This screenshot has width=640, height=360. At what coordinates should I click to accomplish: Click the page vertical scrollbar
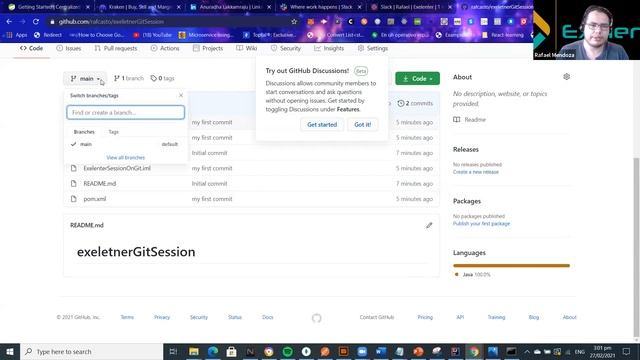tap(636, 247)
